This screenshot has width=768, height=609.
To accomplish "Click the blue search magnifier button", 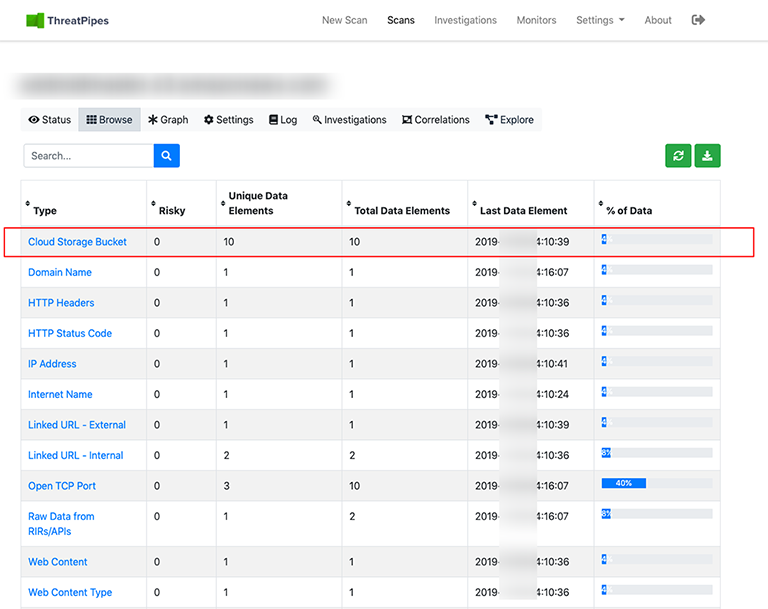I will 166,156.
